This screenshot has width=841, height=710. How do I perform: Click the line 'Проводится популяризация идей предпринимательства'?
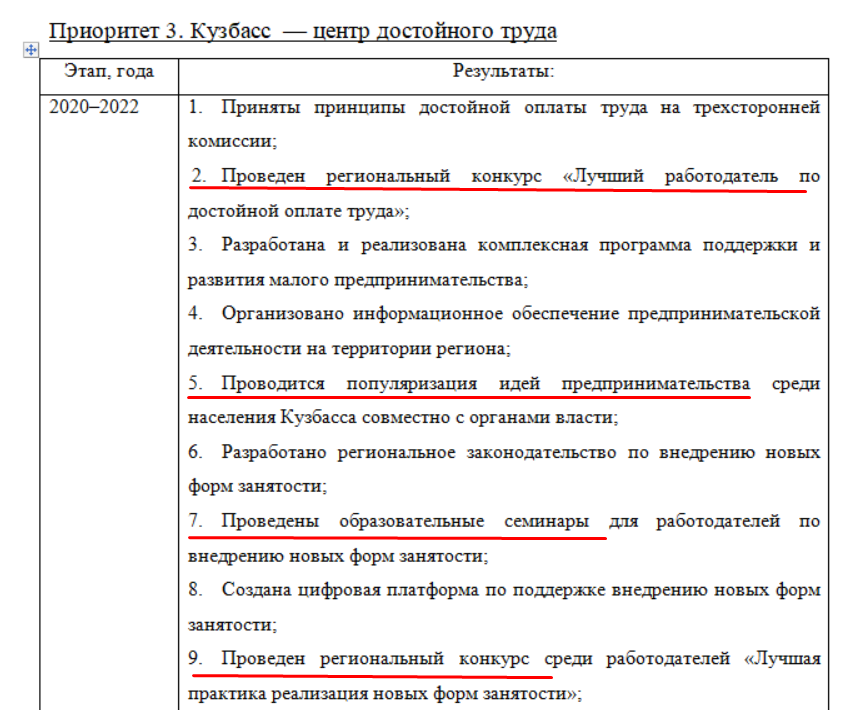(485, 383)
